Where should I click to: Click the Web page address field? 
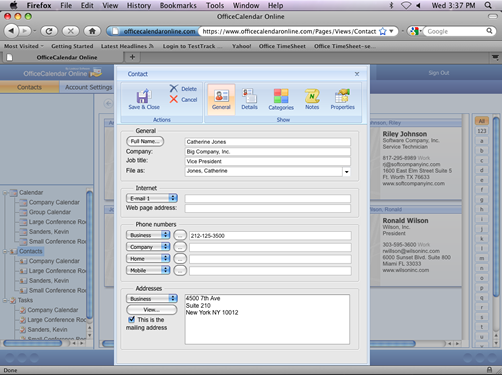[x=268, y=208]
